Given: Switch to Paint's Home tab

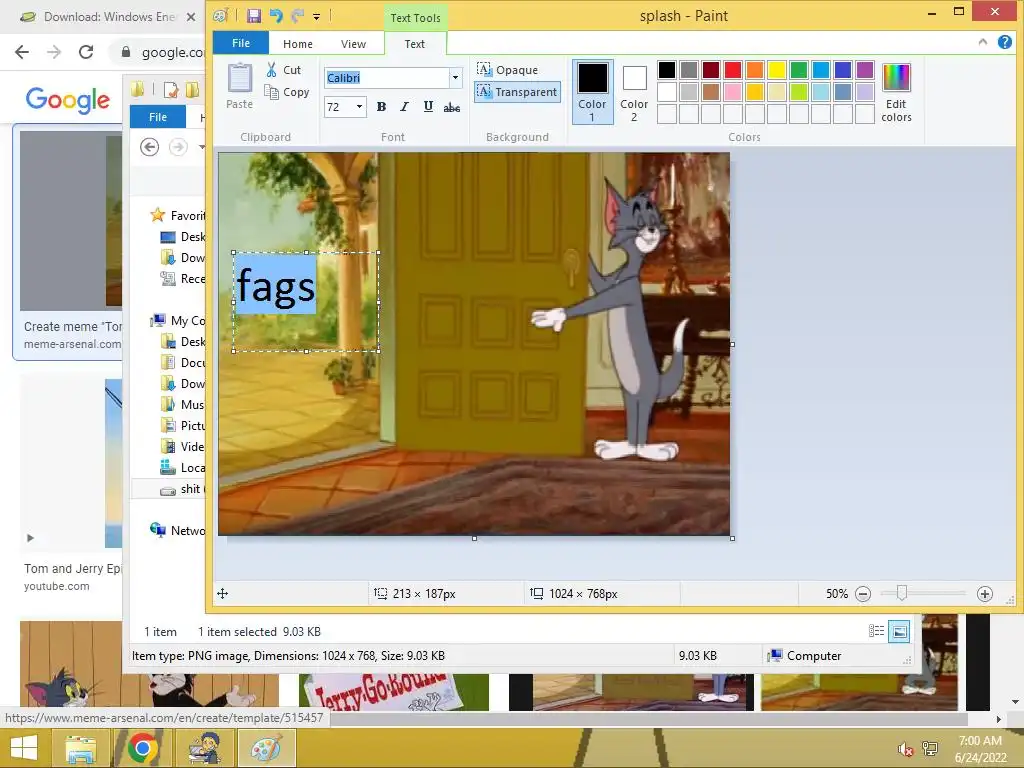Looking at the screenshot, I should 298,44.
